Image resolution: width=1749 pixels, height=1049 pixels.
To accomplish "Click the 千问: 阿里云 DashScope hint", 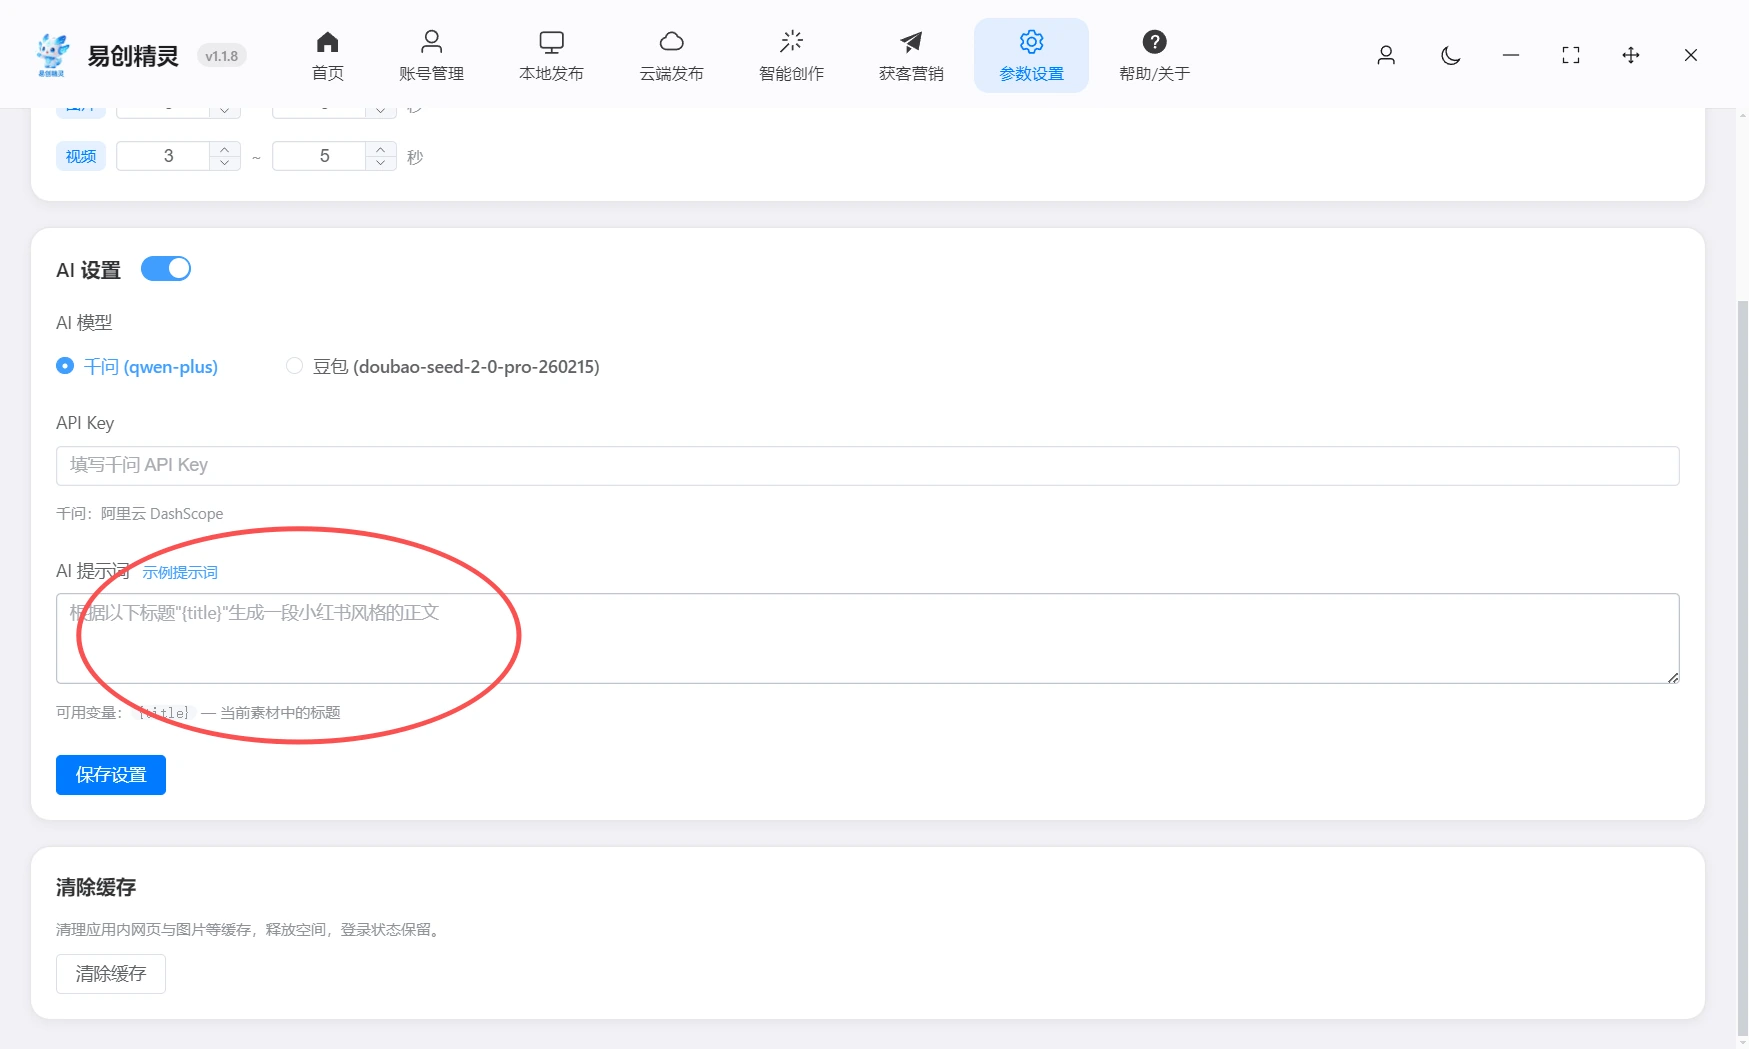I will point(140,514).
